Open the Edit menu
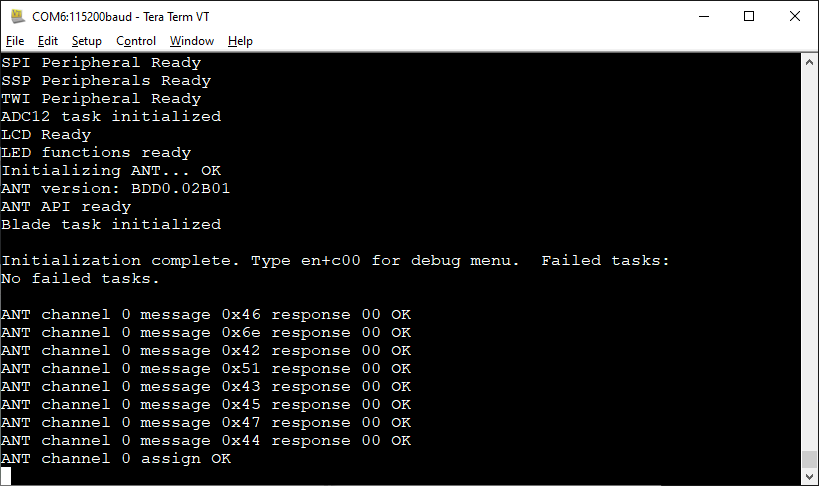 48,41
